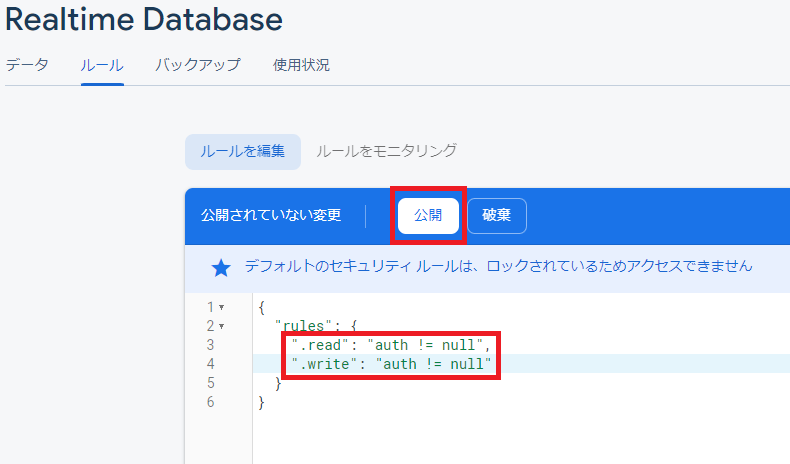Select the ルールを編集 sub-tab
The height and width of the screenshot is (464, 790).
[x=243, y=151]
